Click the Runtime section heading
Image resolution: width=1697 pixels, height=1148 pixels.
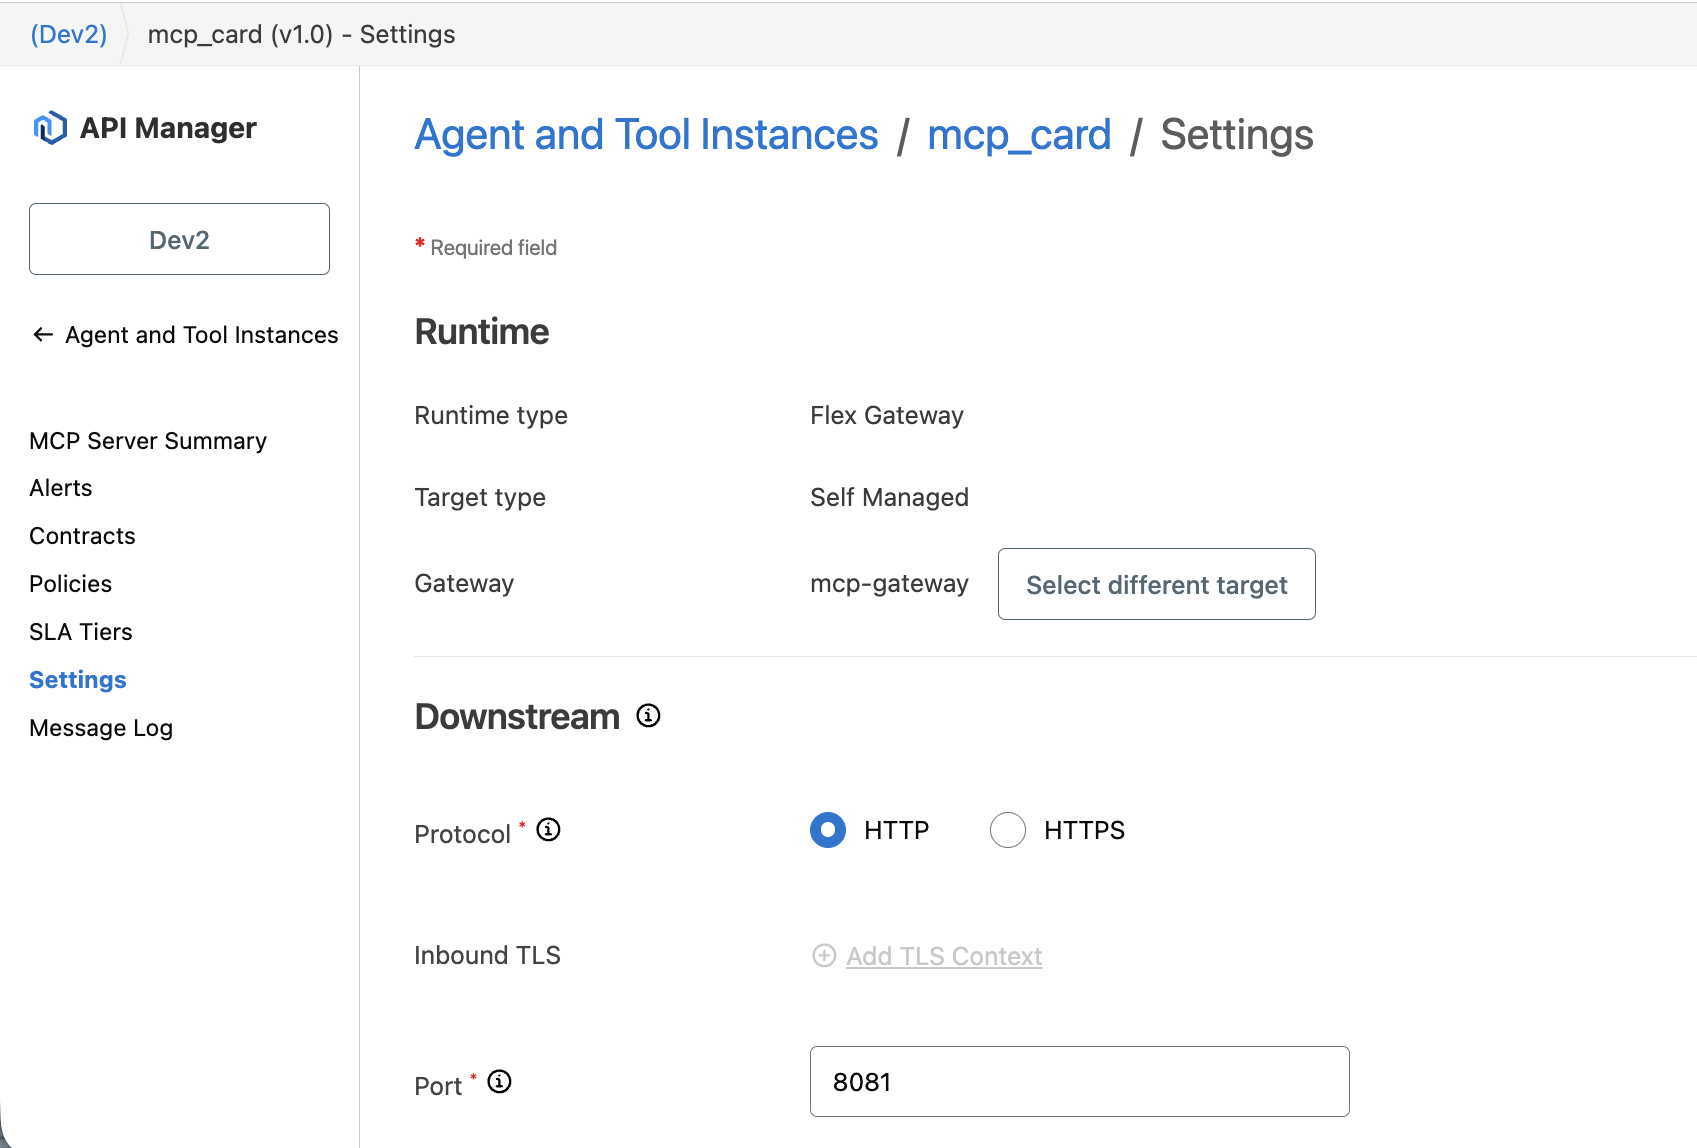point(482,332)
